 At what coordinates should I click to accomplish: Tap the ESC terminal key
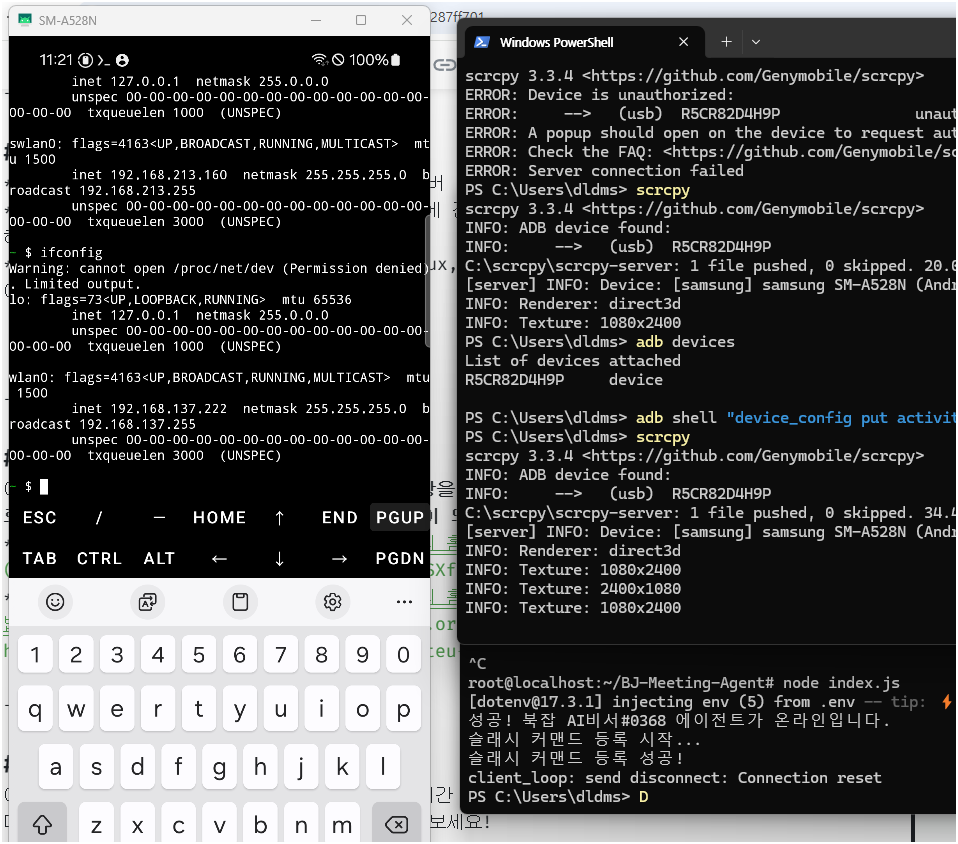(x=40, y=518)
